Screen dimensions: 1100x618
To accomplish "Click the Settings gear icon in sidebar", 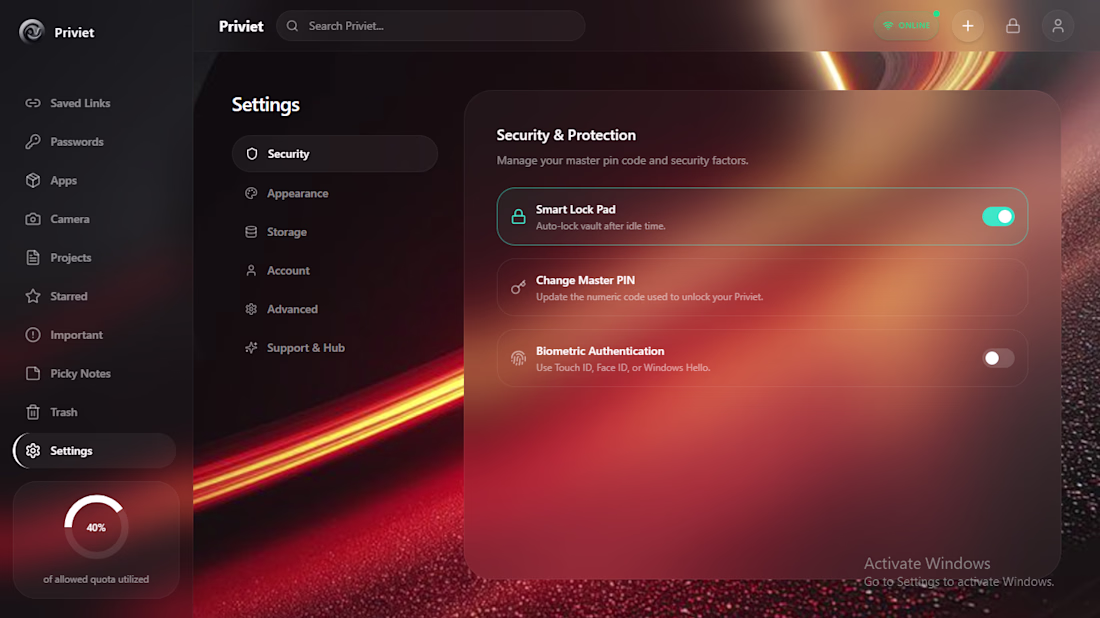I will (33, 450).
